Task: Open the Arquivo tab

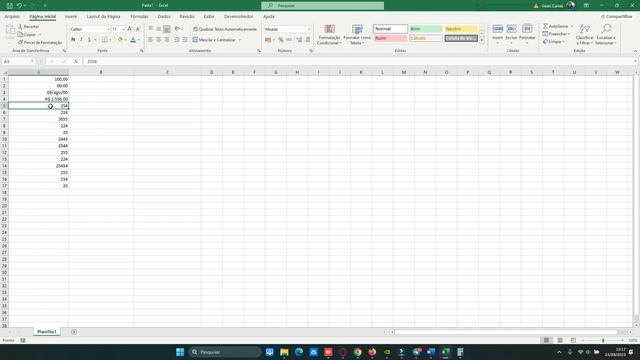Action: pos(12,16)
